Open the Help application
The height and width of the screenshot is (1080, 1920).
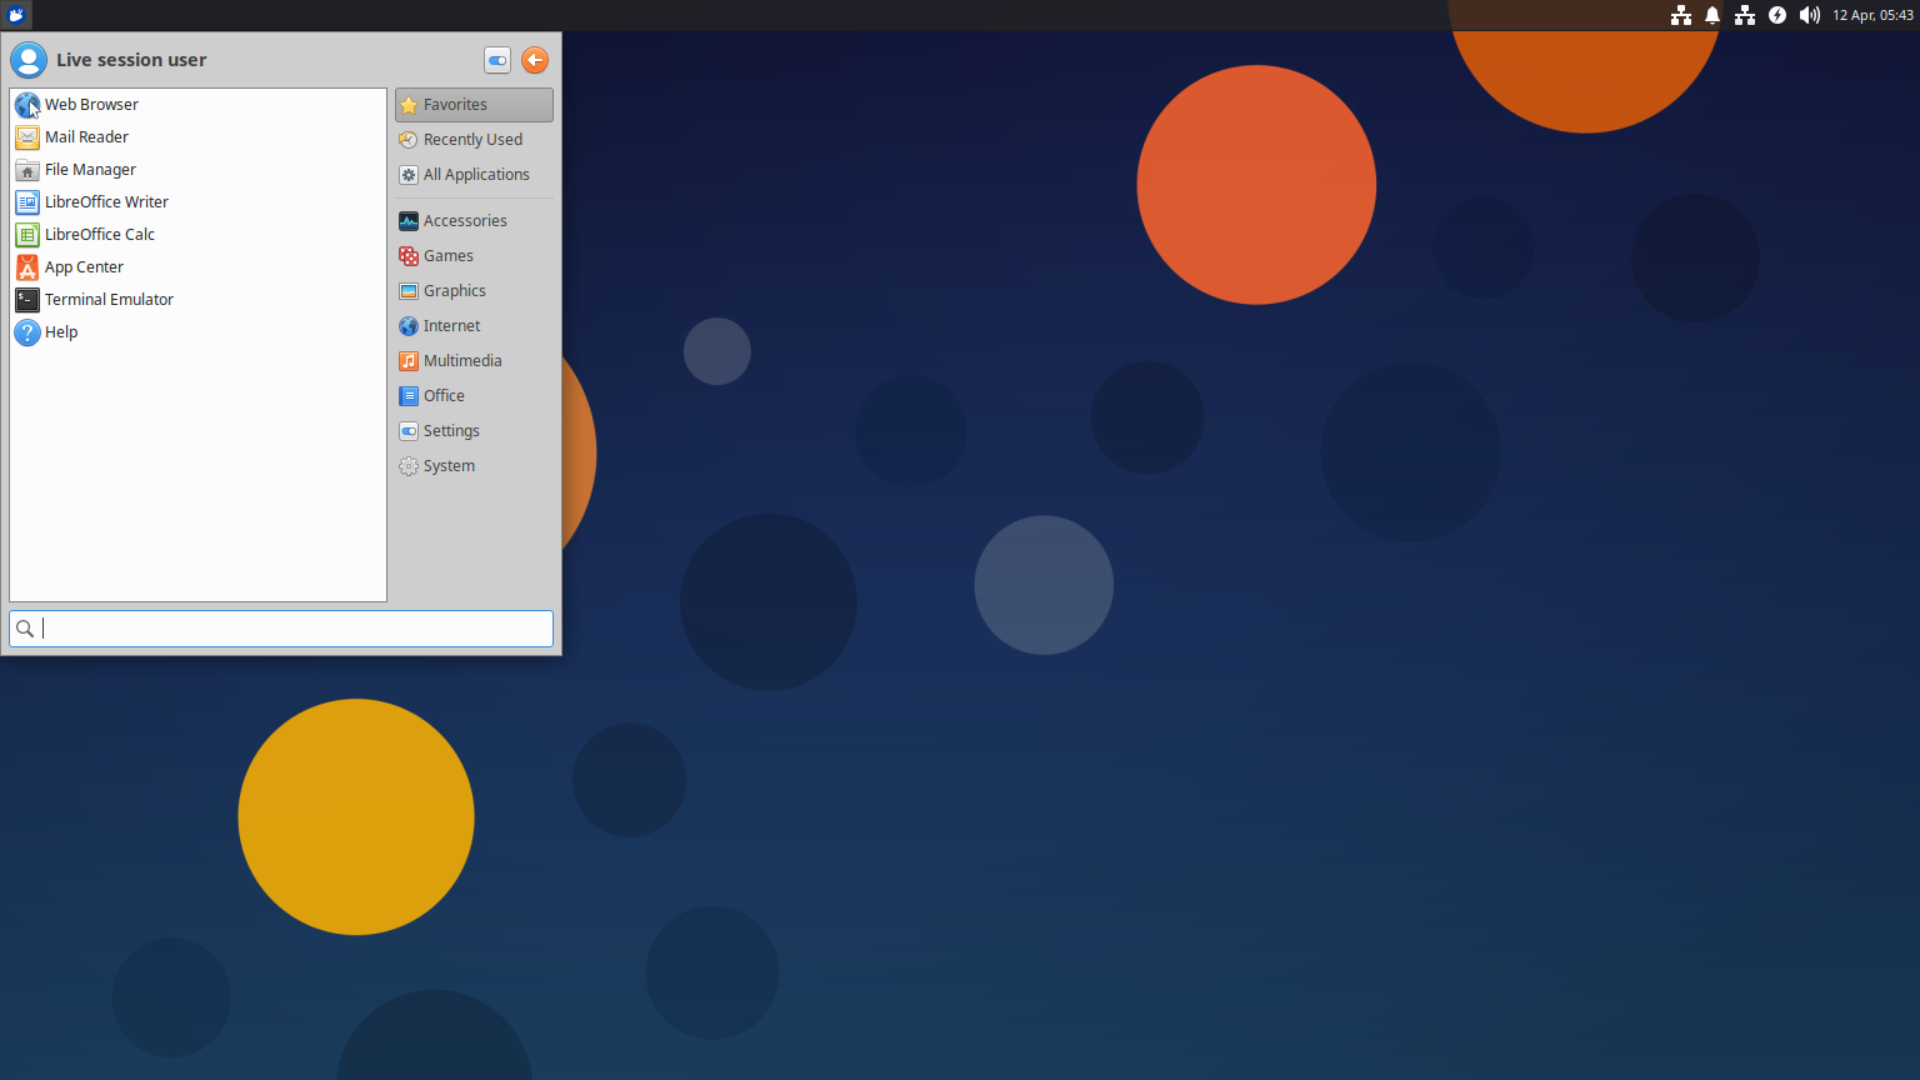(x=61, y=332)
